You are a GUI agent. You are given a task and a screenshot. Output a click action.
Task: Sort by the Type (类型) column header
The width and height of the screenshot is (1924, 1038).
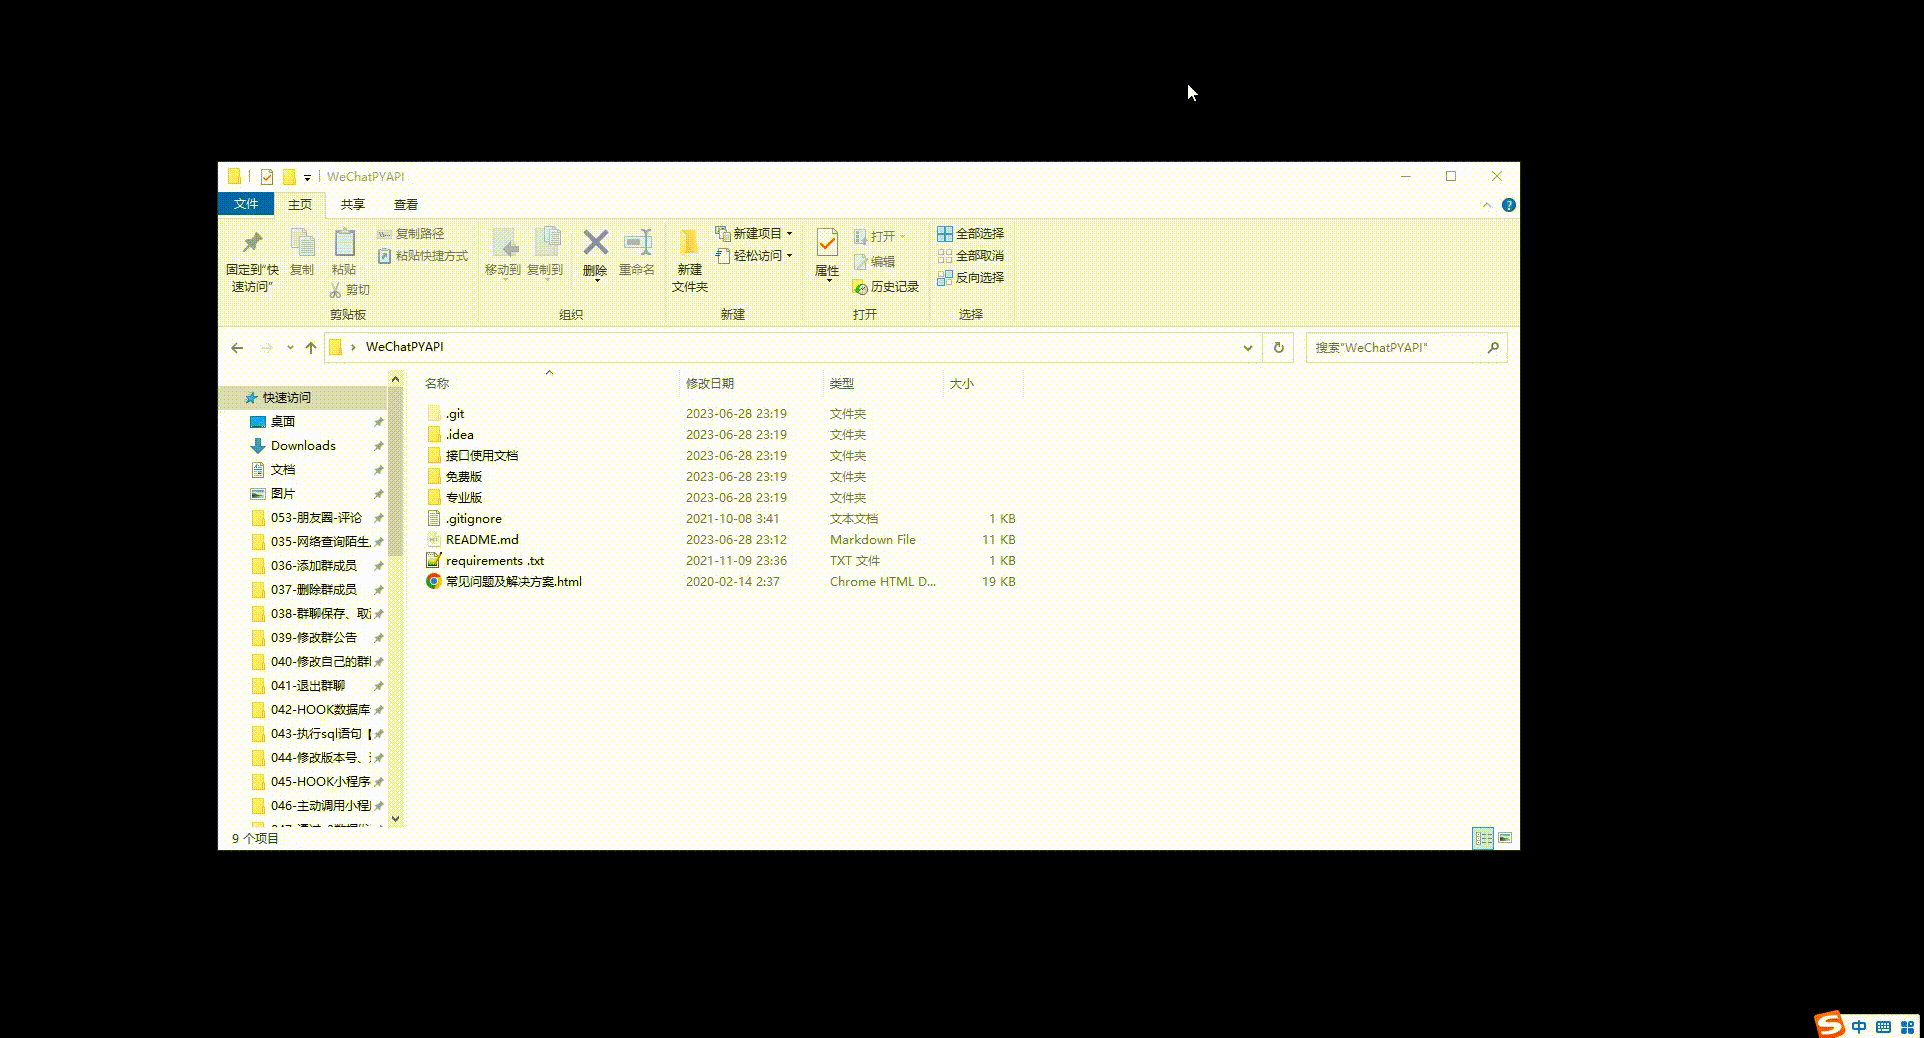coord(842,383)
